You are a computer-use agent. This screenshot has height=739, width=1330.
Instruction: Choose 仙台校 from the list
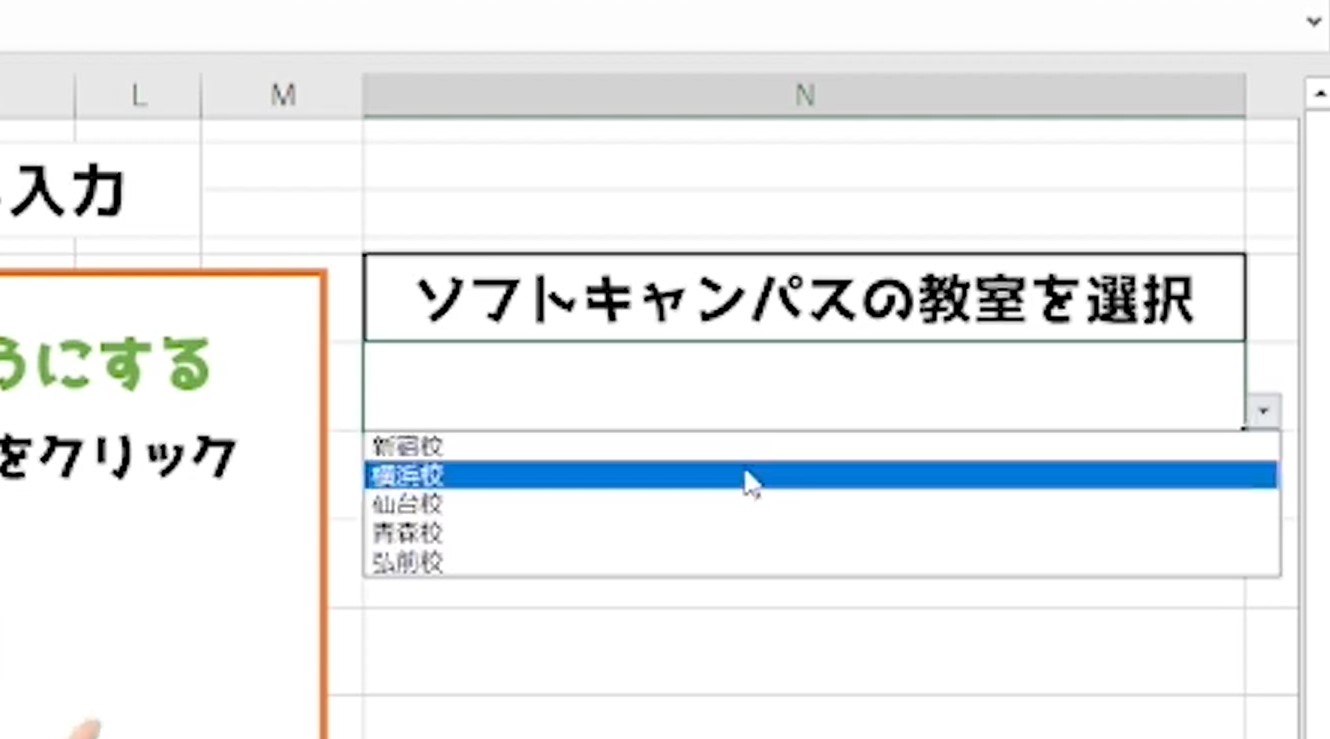[x=821, y=503]
